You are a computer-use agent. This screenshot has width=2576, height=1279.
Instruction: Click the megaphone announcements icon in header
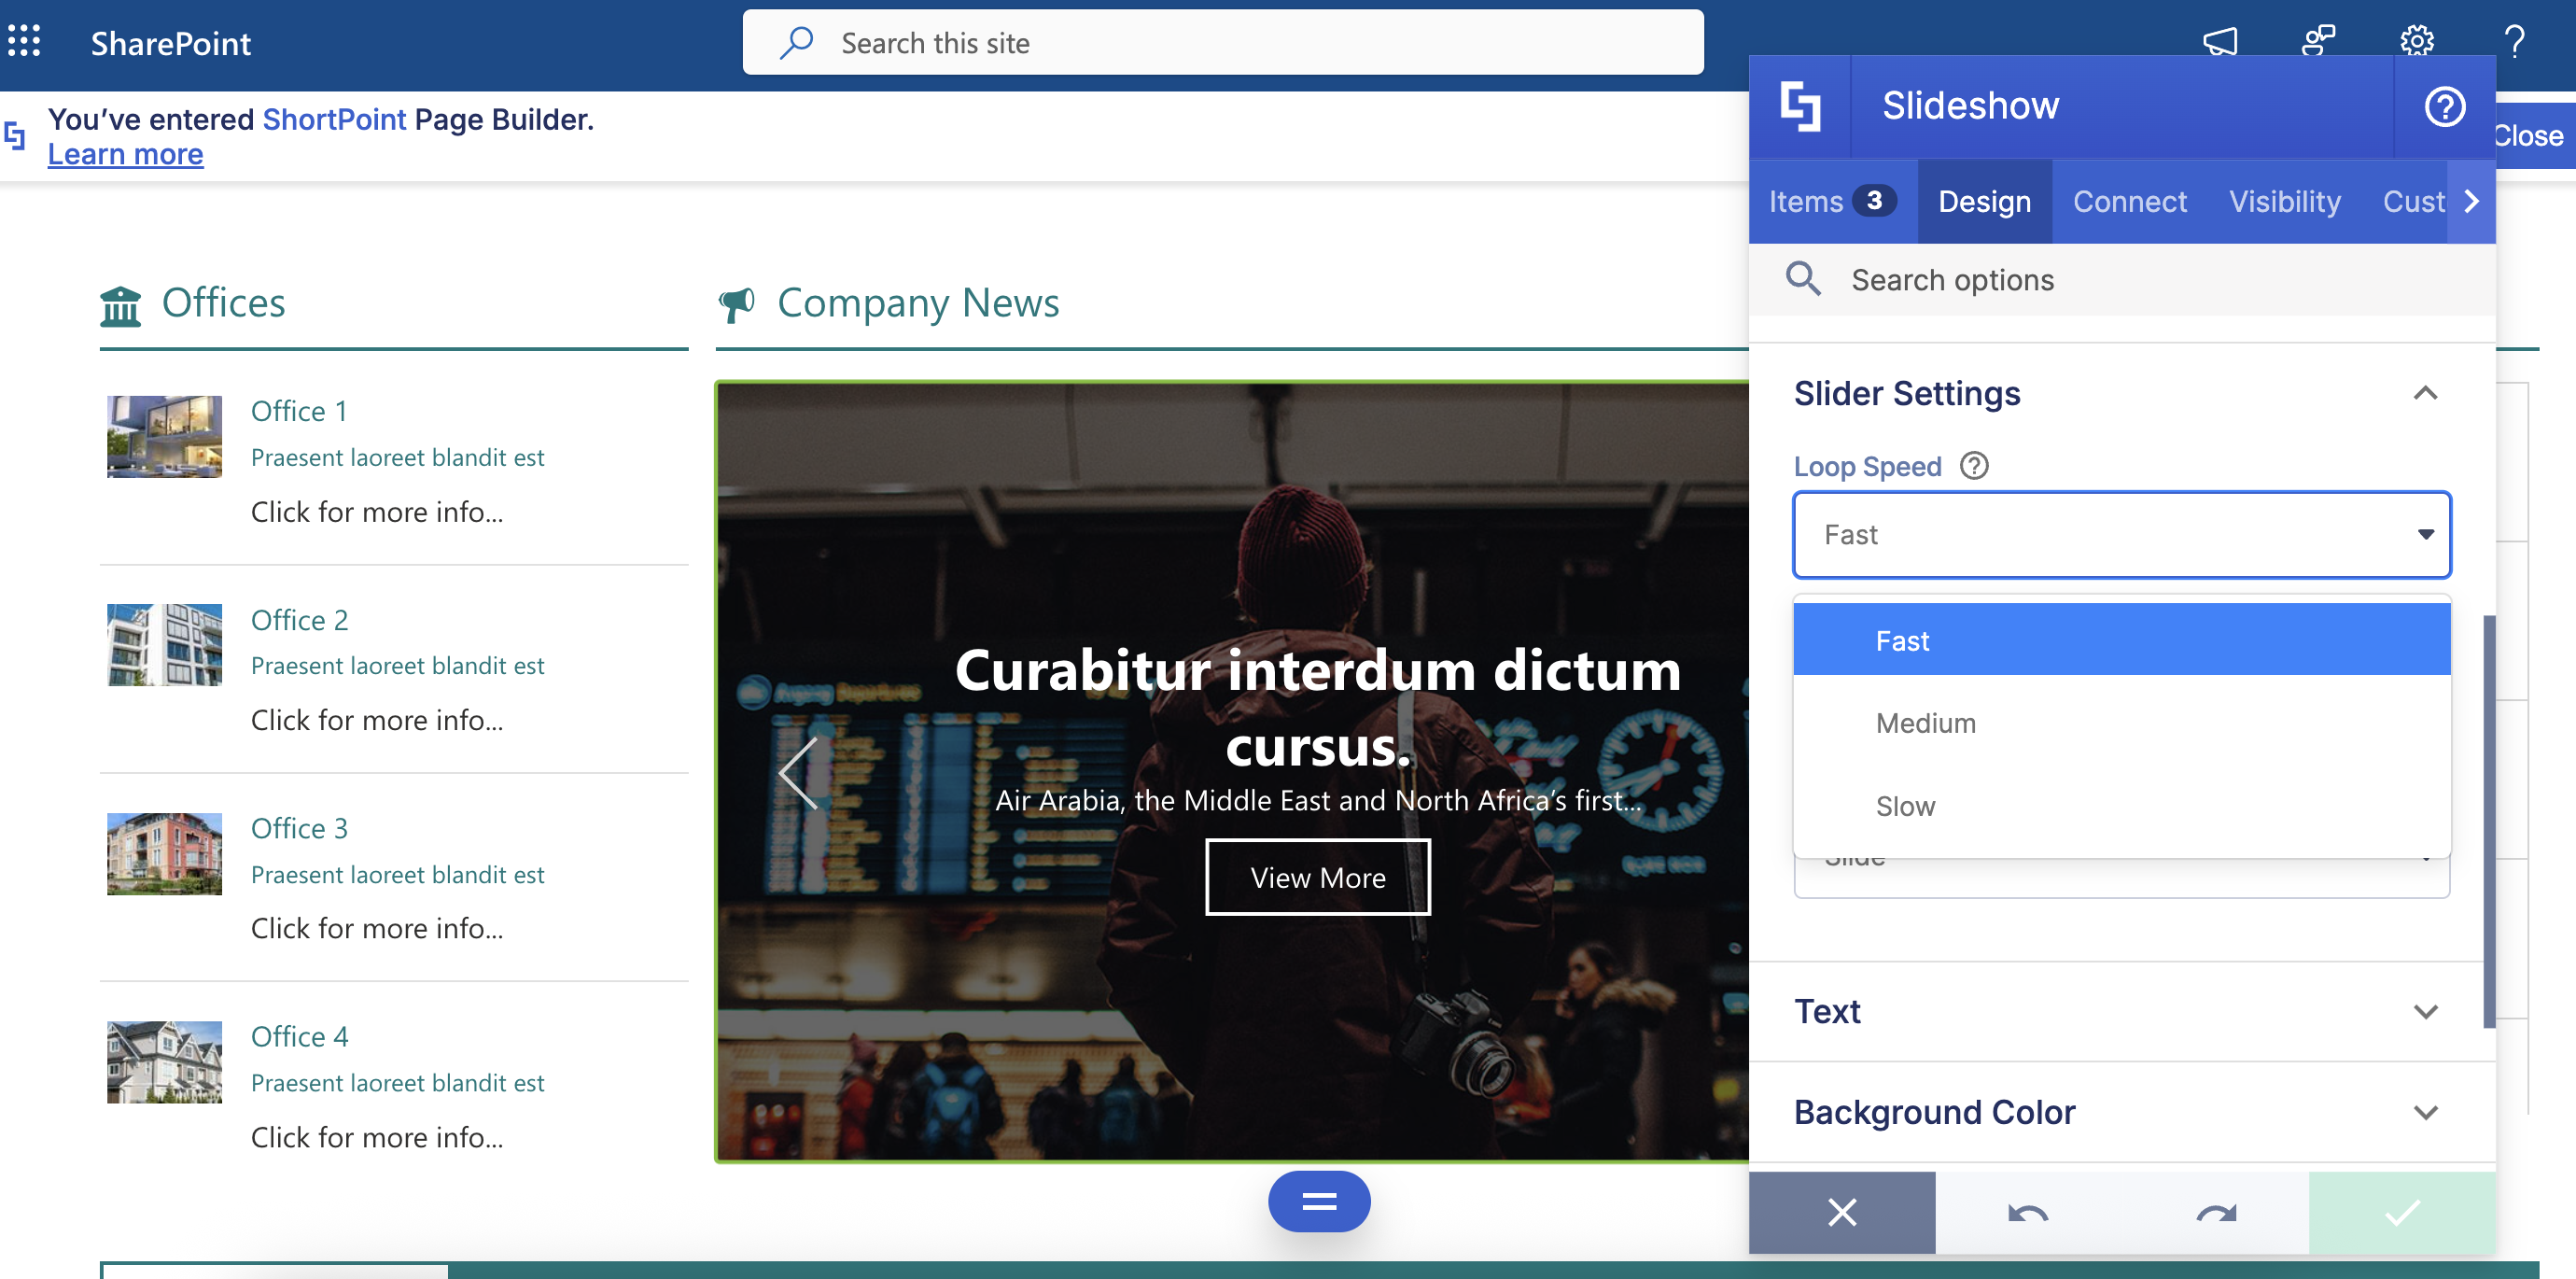tap(2219, 42)
